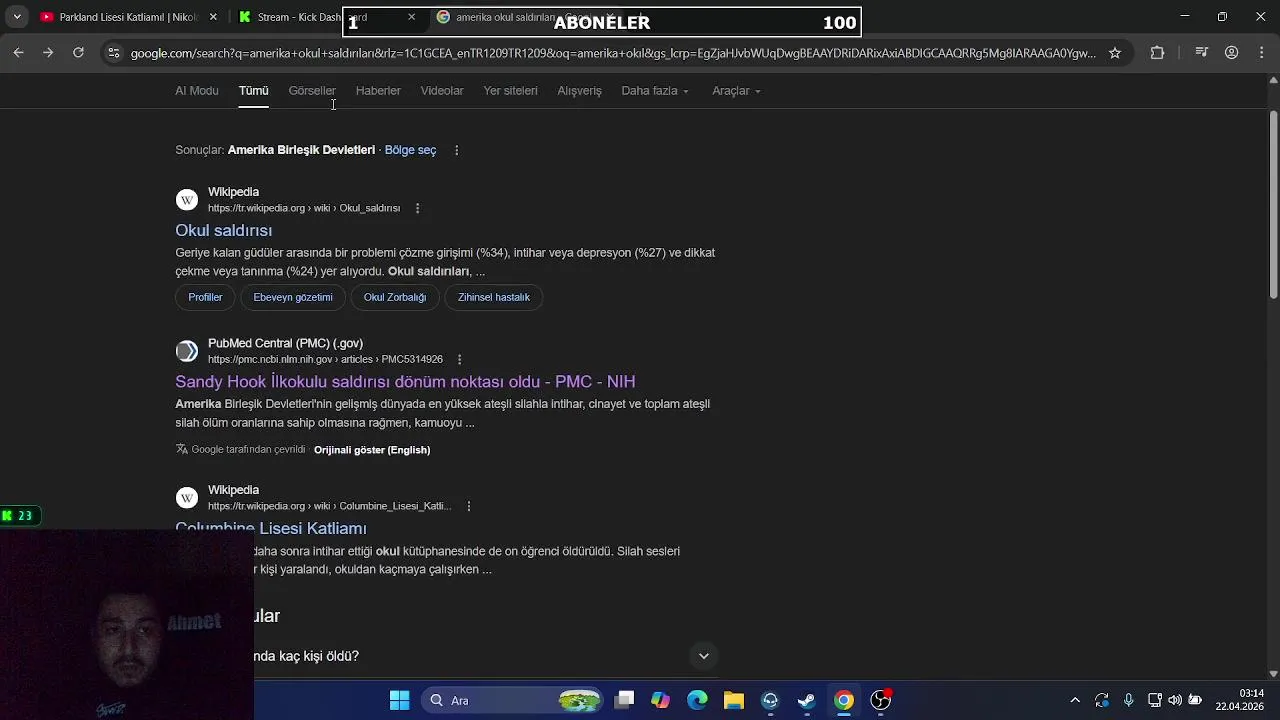
Task: Switch to AI Modu search tab
Action: coord(197,91)
